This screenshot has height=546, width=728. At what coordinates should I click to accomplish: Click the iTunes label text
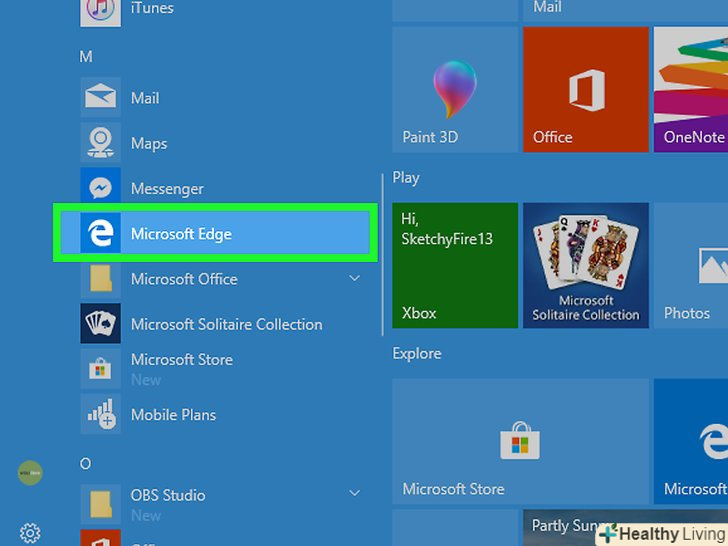point(152,8)
